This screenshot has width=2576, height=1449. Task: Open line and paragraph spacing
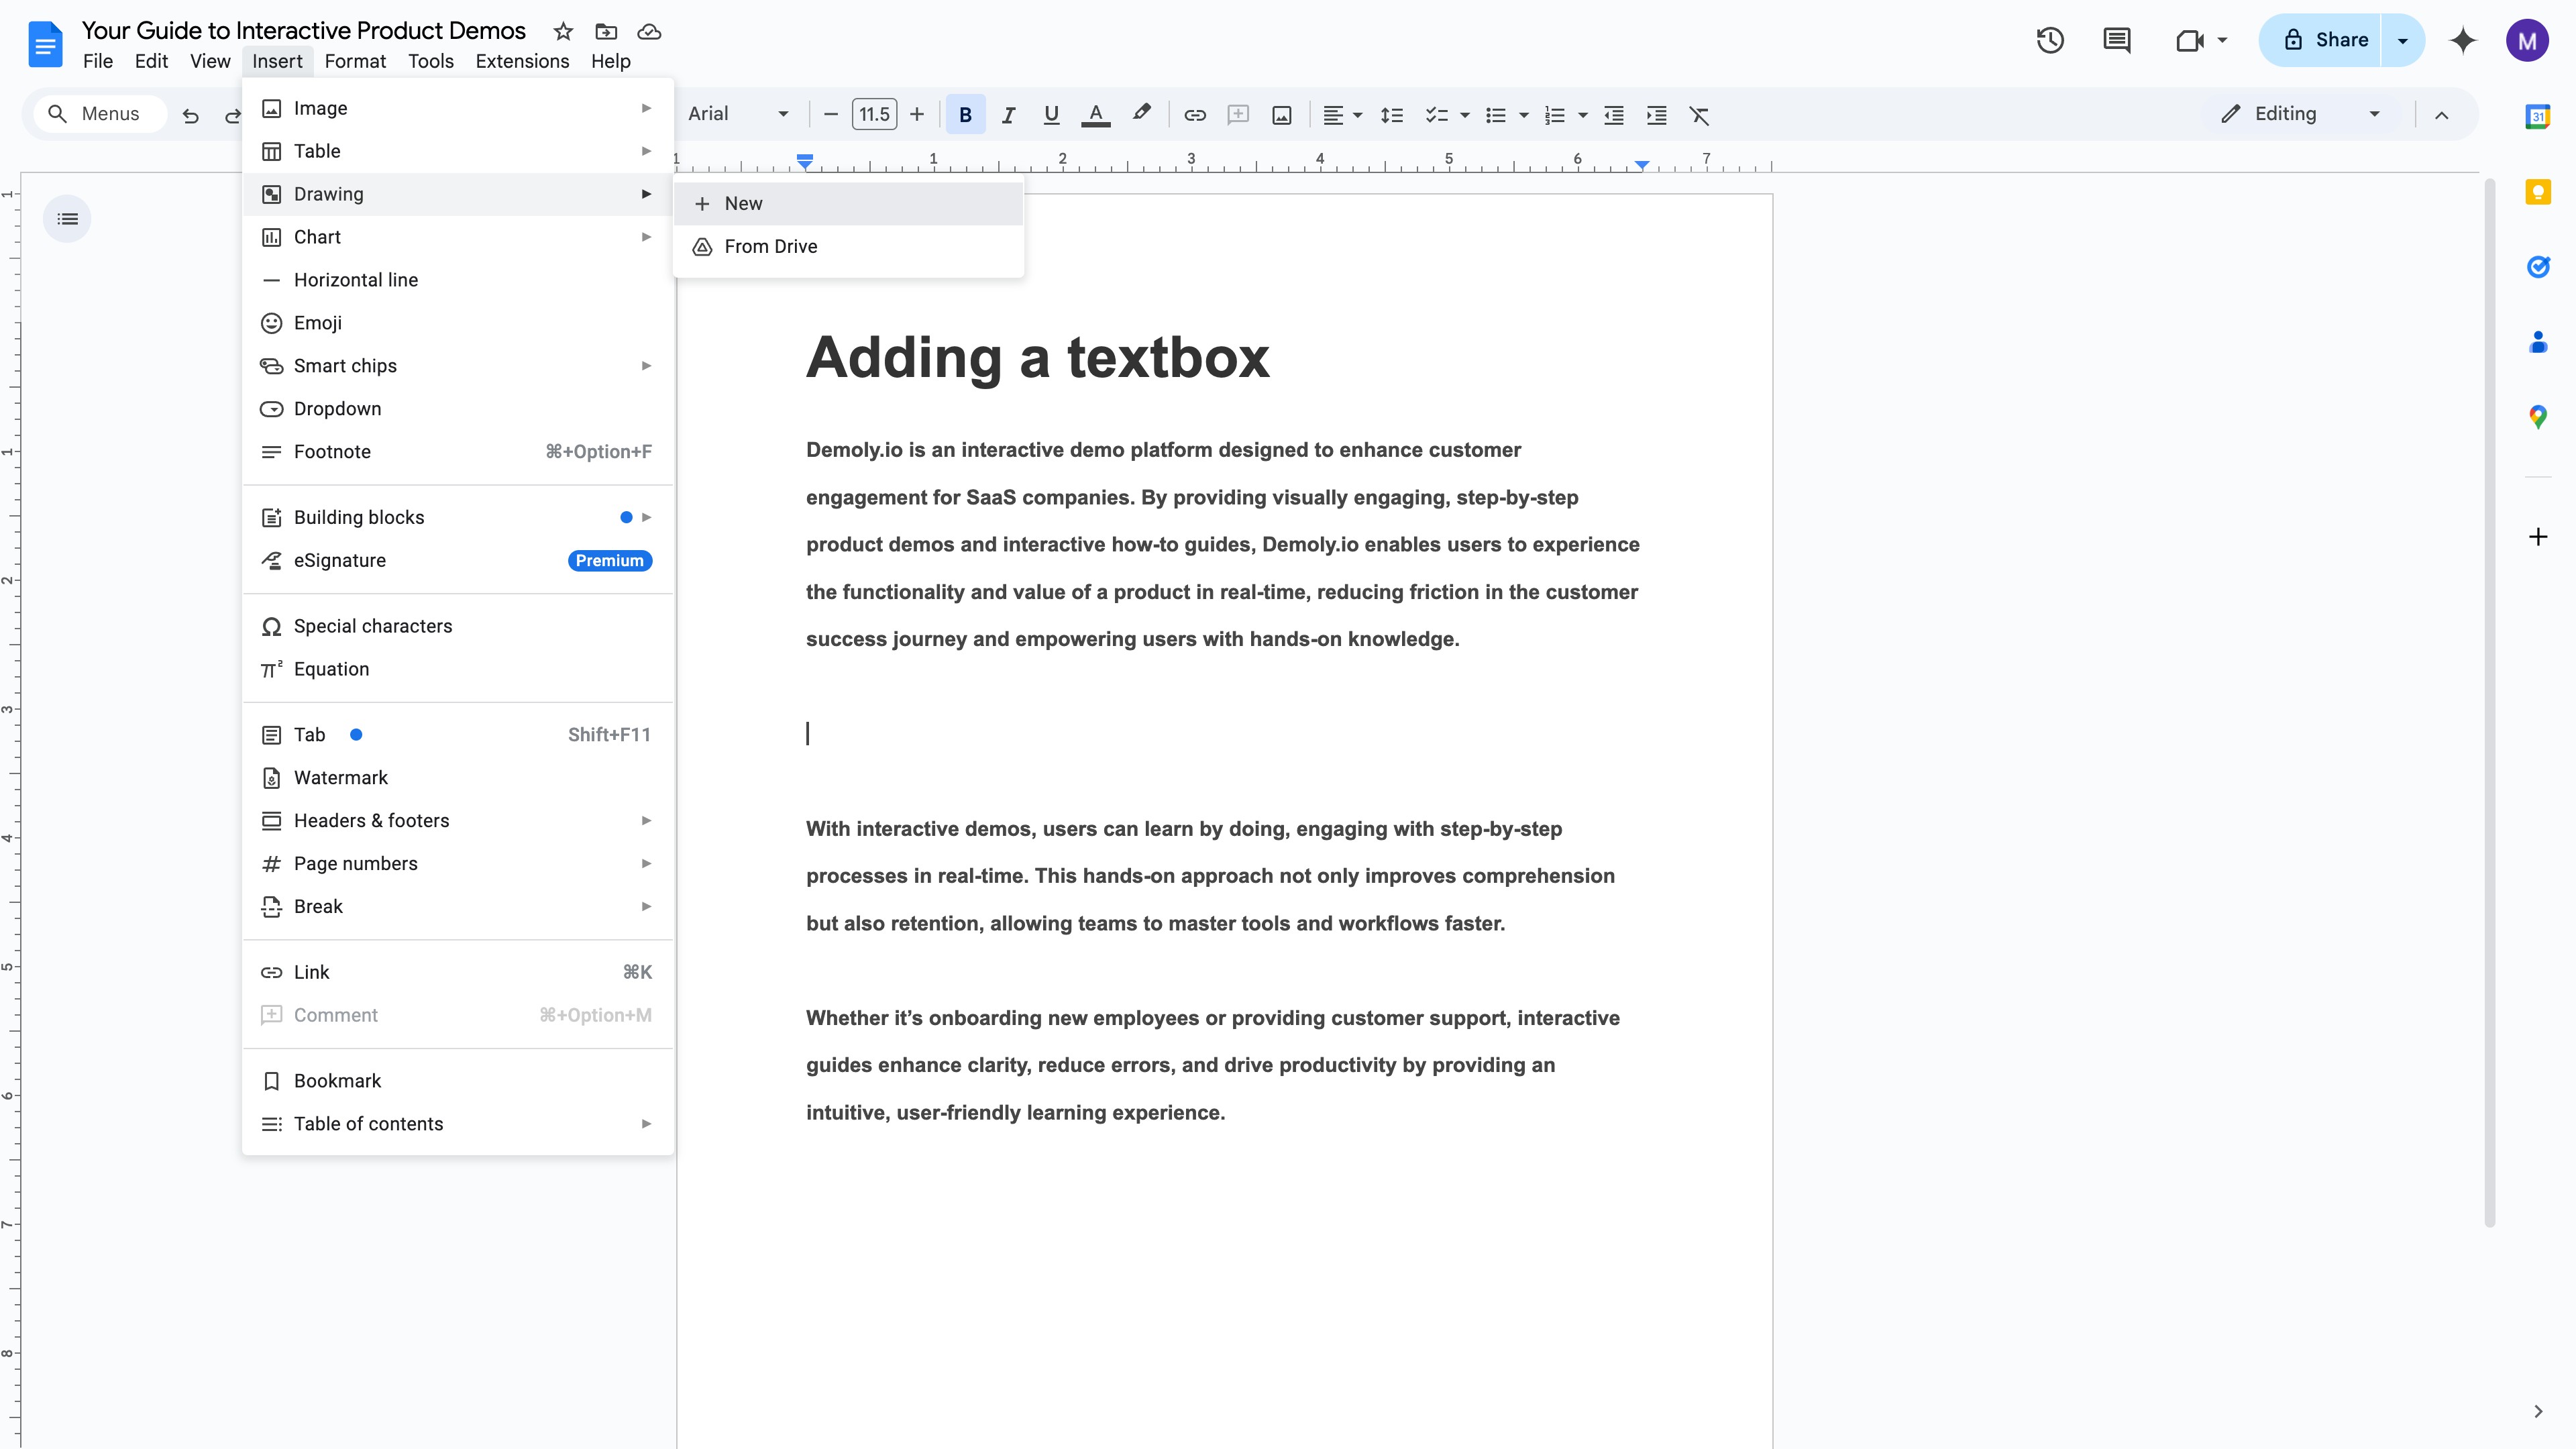pyautogui.click(x=1392, y=115)
